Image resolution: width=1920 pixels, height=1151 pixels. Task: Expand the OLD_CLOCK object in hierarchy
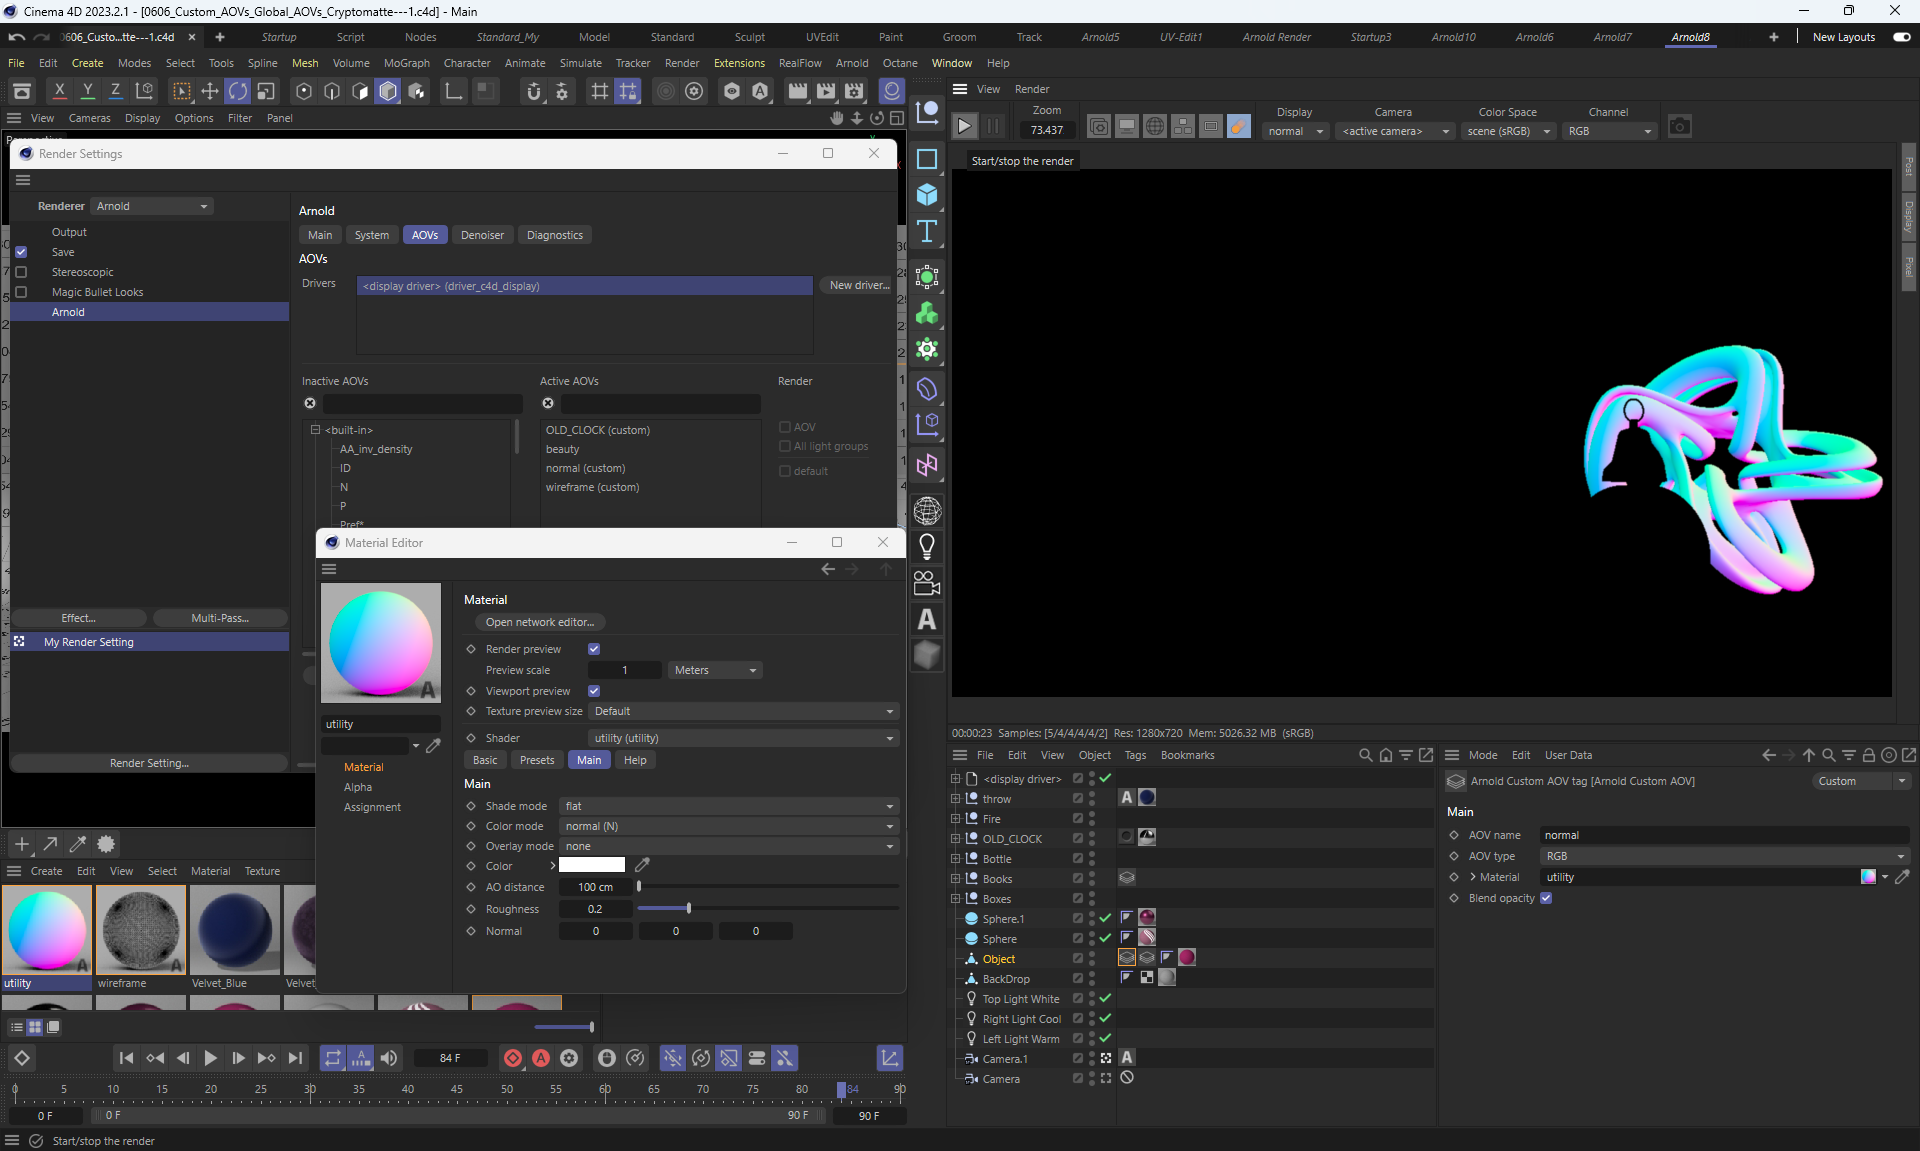click(x=955, y=839)
